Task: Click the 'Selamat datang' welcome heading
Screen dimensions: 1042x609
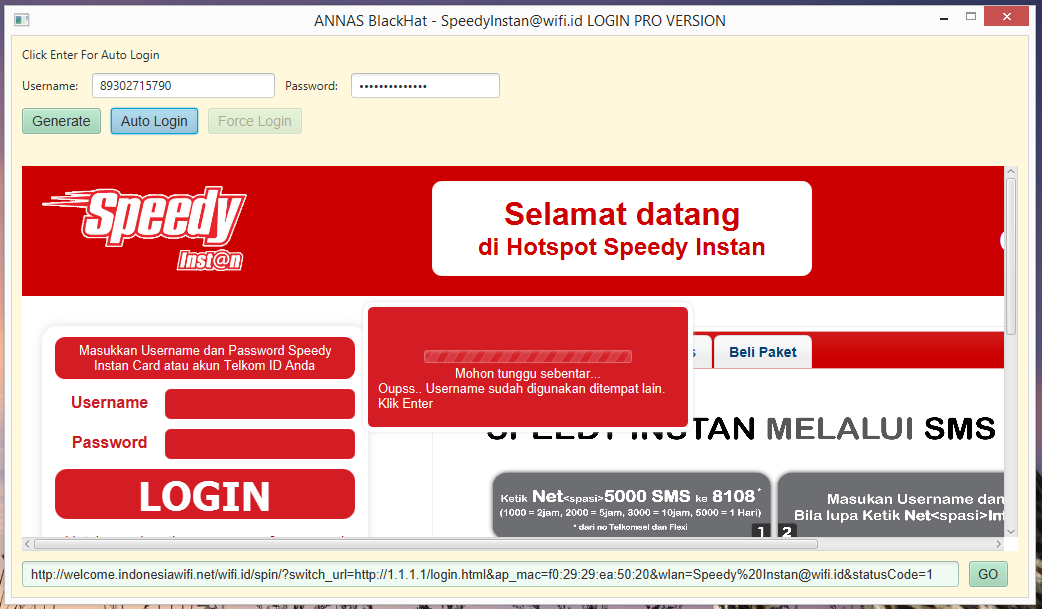Action: [621, 214]
